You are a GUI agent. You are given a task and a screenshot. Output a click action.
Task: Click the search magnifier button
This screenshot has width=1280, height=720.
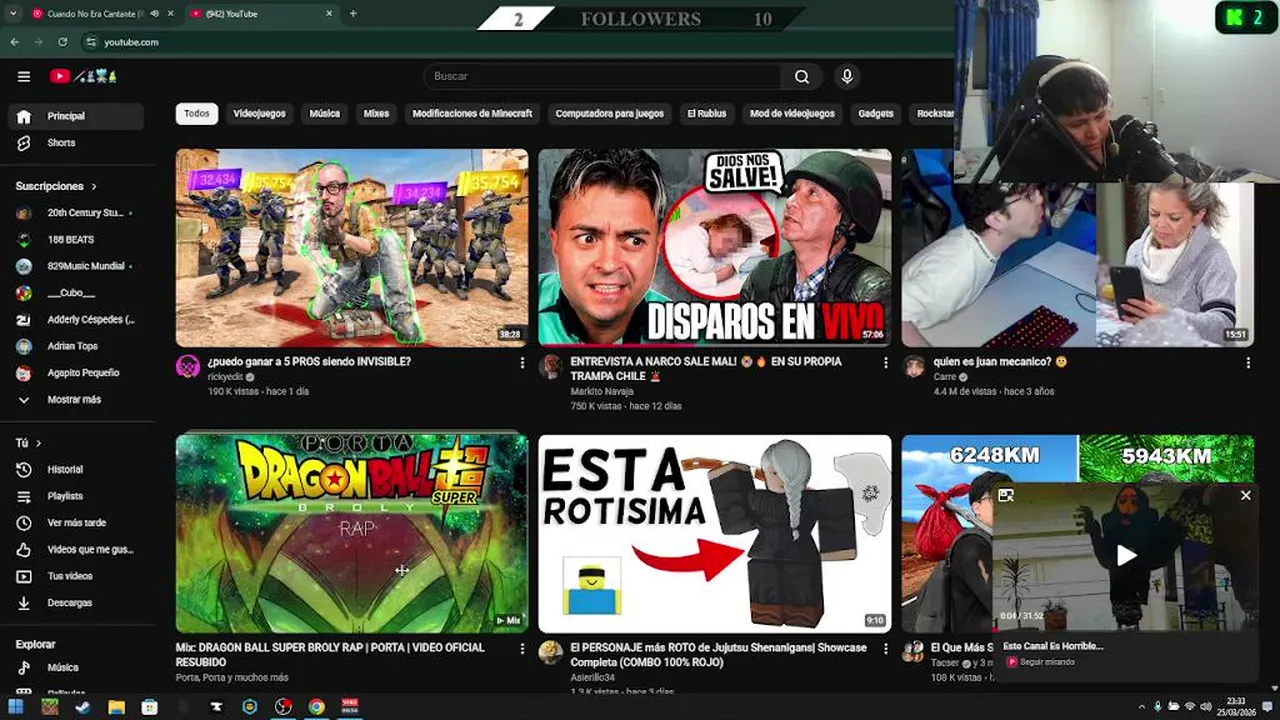(x=802, y=76)
